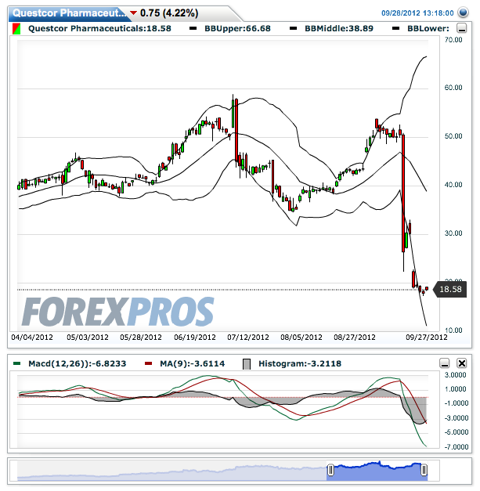Click the Questcor candlestick legend icon
480x491 pixels.
coord(16,29)
